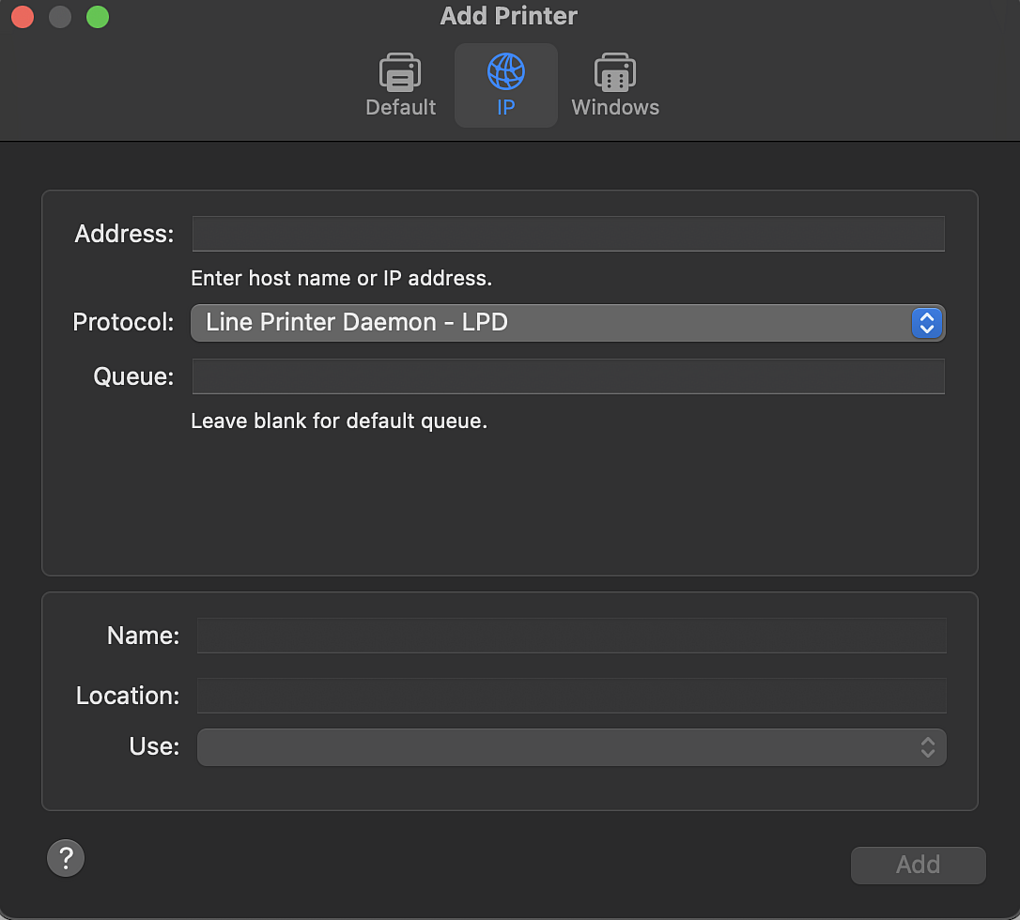
Task: Switch to the Windows tab
Action: [x=614, y=85]
